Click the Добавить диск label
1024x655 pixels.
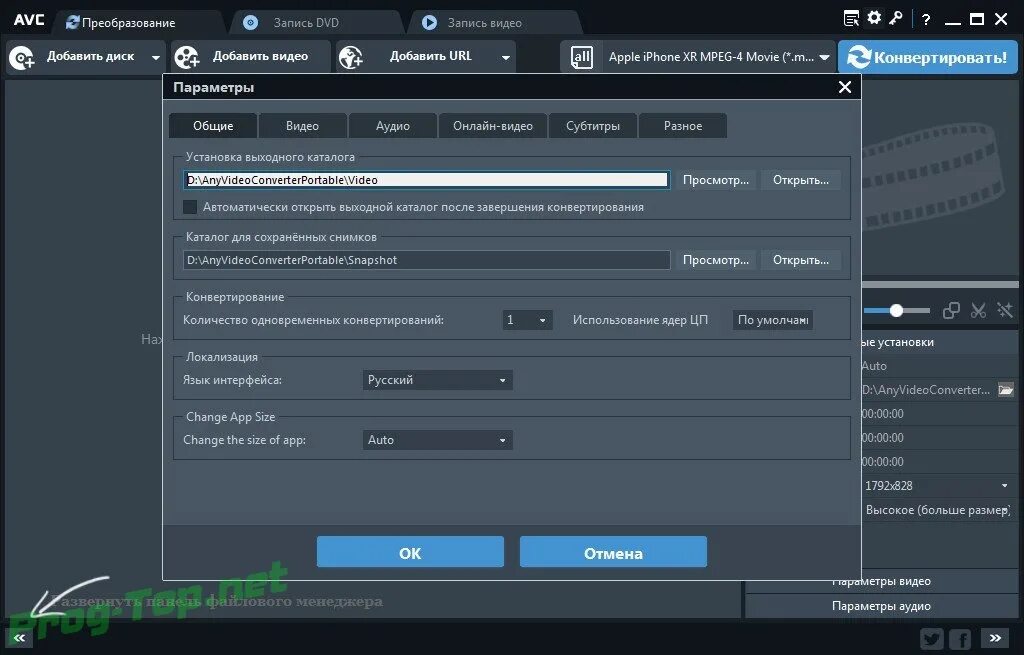[x=91, y=56]
